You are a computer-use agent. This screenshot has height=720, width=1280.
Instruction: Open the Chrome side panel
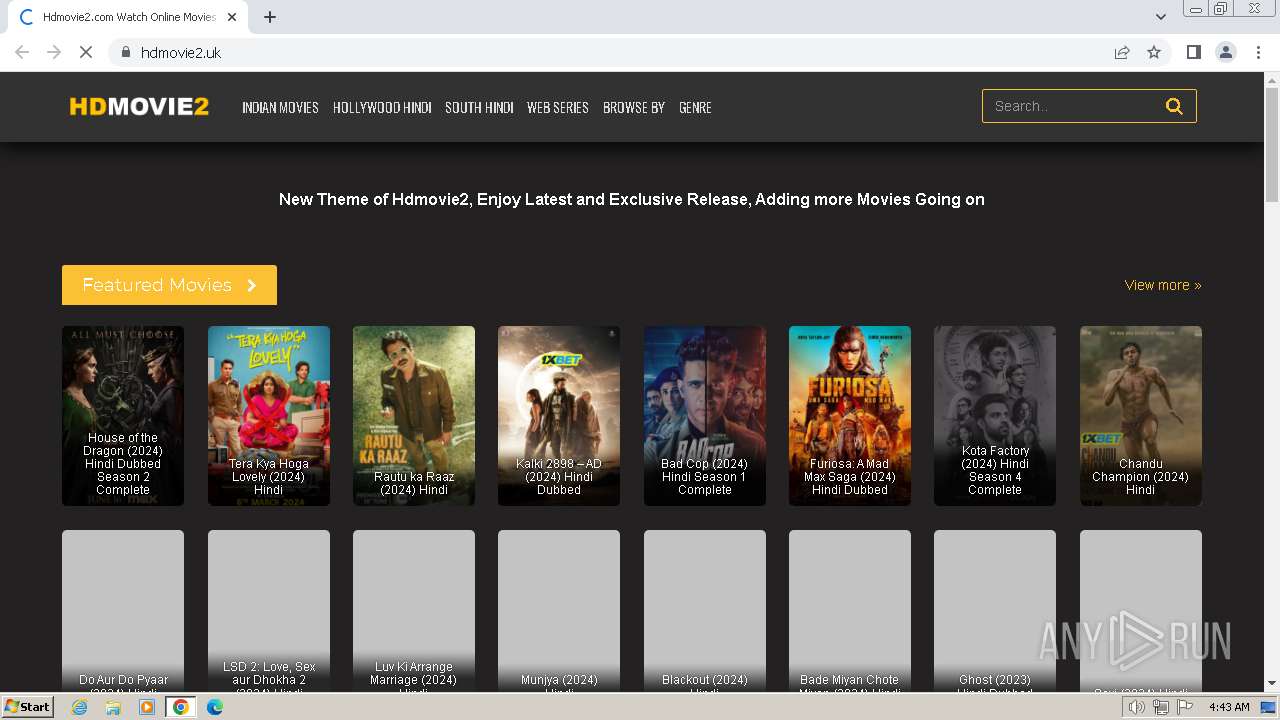(x=1193, y=52)
